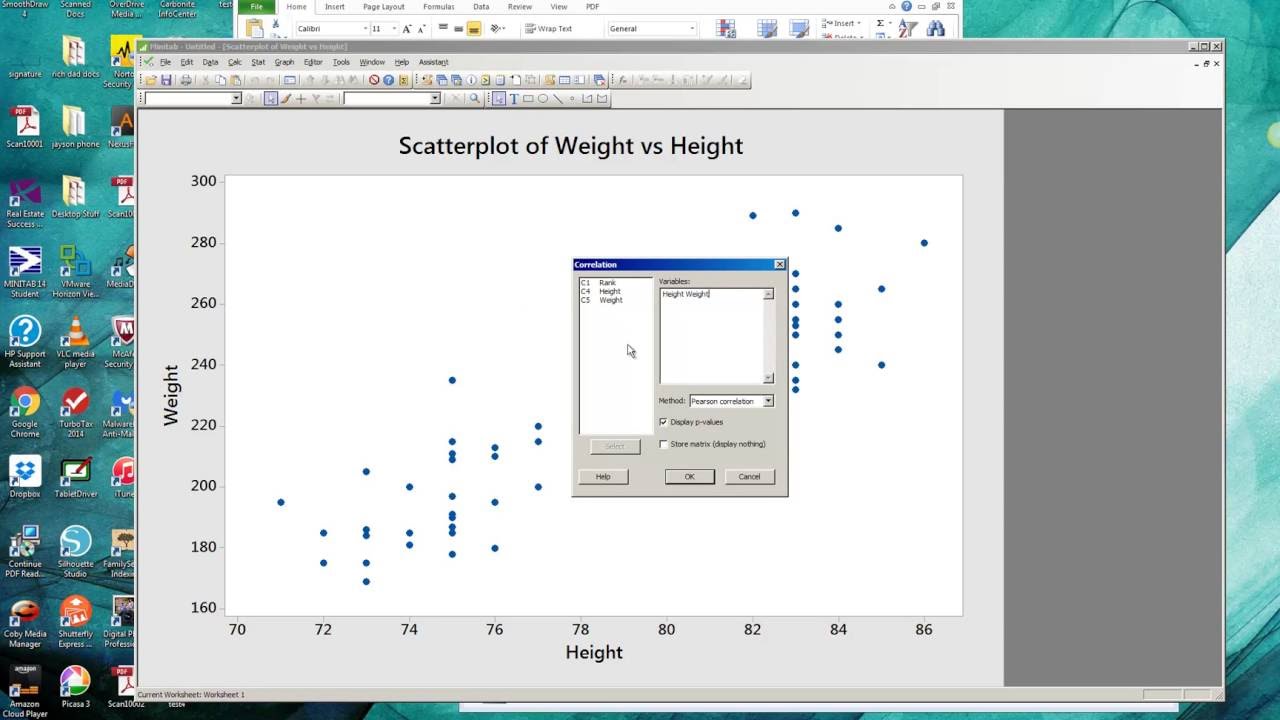This screenshot has height=720, width=1280.
Task: Toggle the Display p-values checkbox
Action: point(663,422)
